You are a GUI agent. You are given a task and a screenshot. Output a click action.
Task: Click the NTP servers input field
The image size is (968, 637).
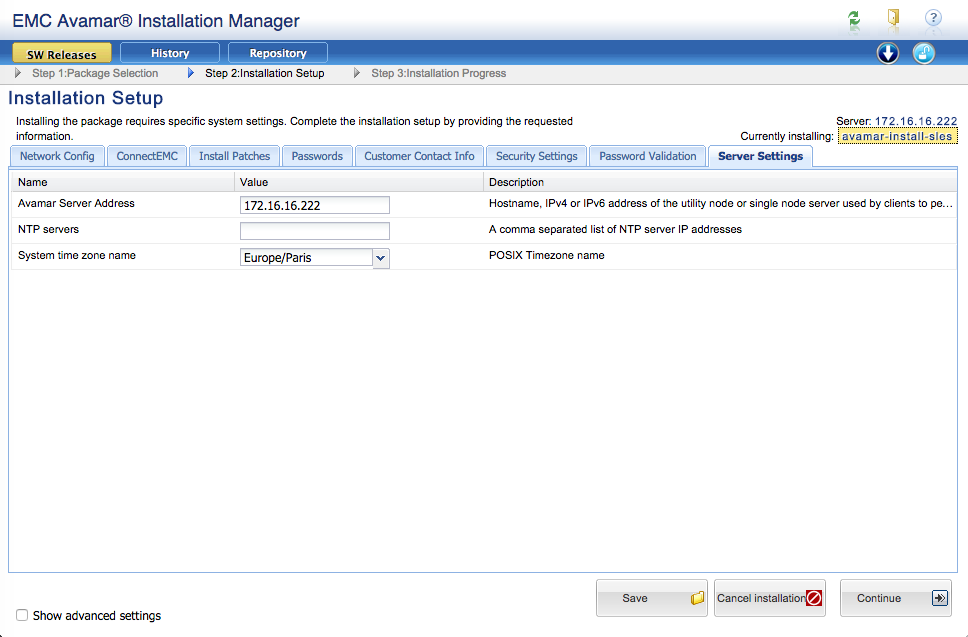(x=314, y=231)
